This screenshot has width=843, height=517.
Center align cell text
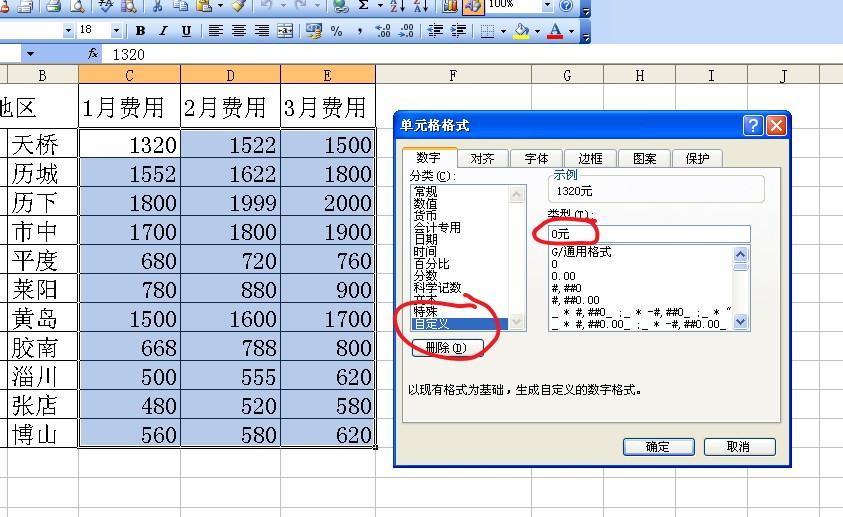[x=239, y=31]
